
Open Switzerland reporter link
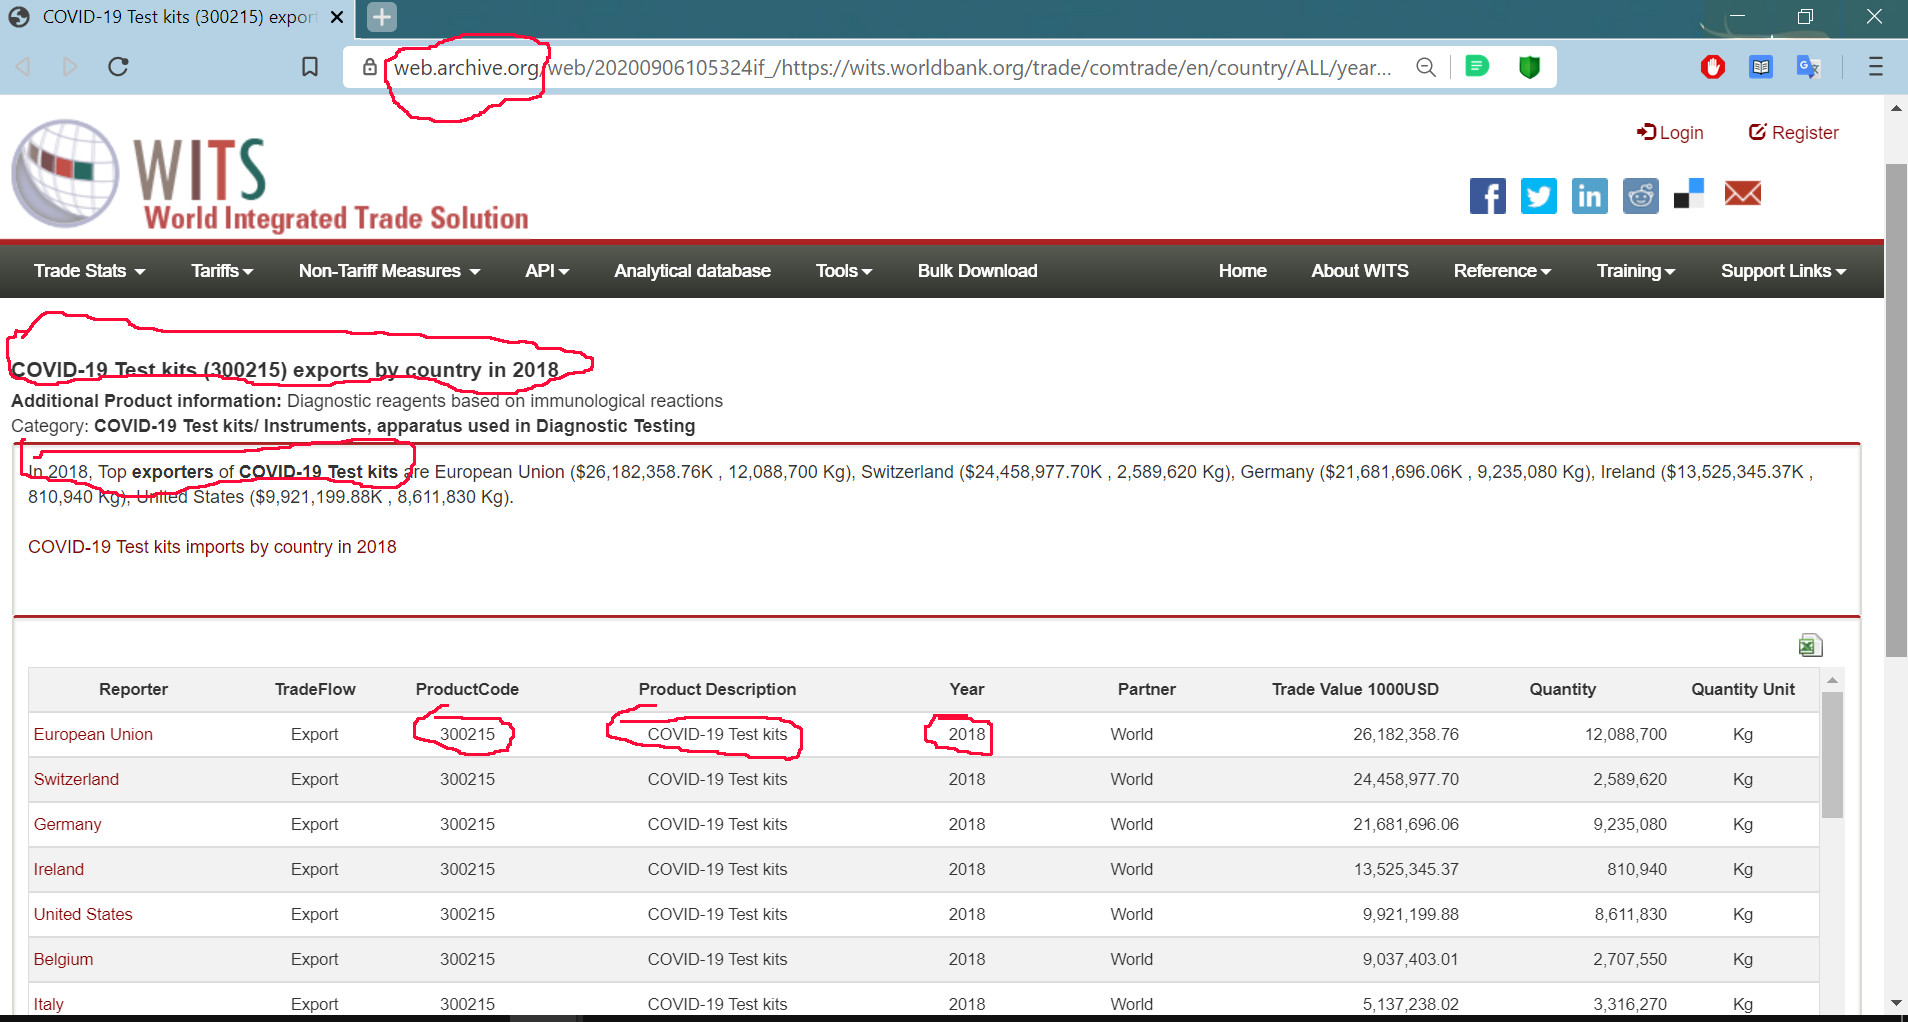tap(76, 779)
